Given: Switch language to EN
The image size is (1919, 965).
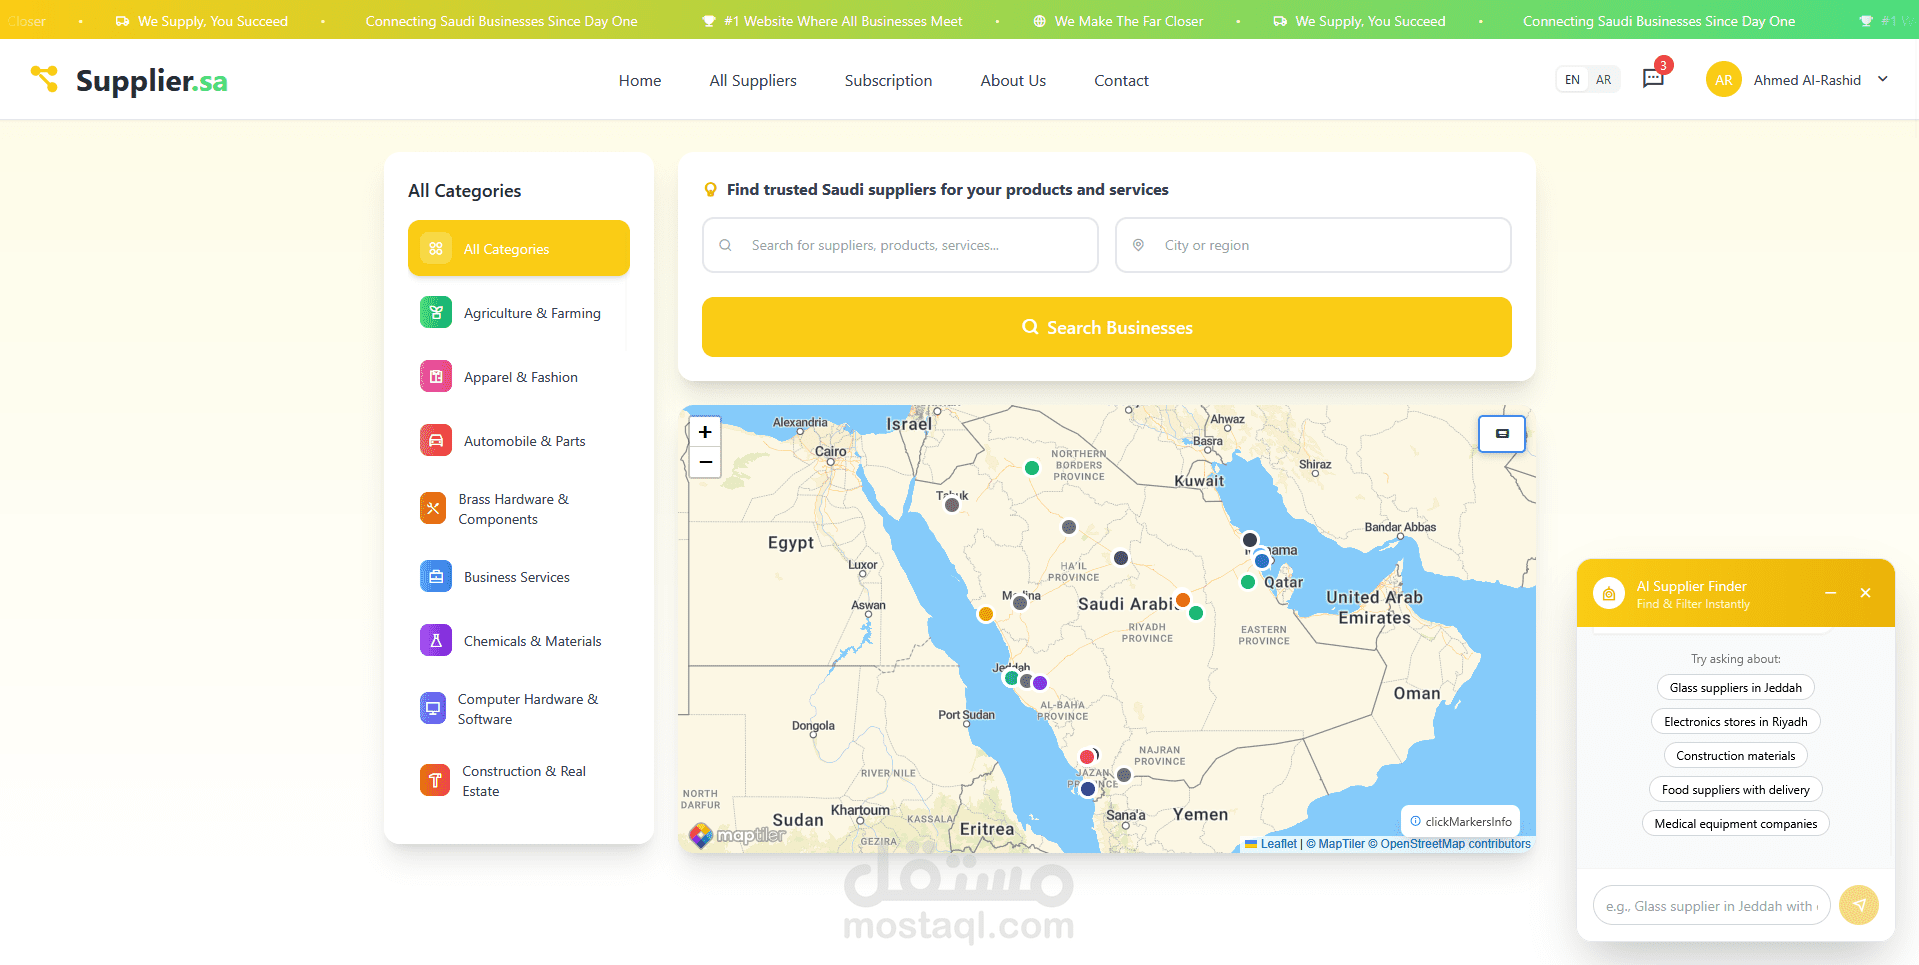Looking at the screenshot, I should tap(1572, 80).
